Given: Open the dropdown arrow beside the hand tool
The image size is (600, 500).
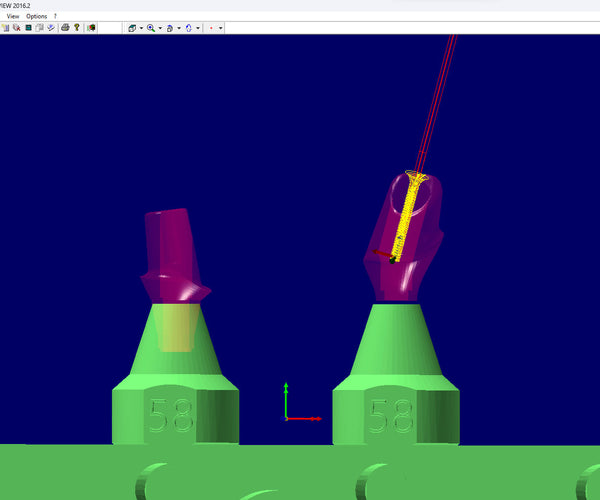Looking at the screenshot, I should [x=178, y=28].
